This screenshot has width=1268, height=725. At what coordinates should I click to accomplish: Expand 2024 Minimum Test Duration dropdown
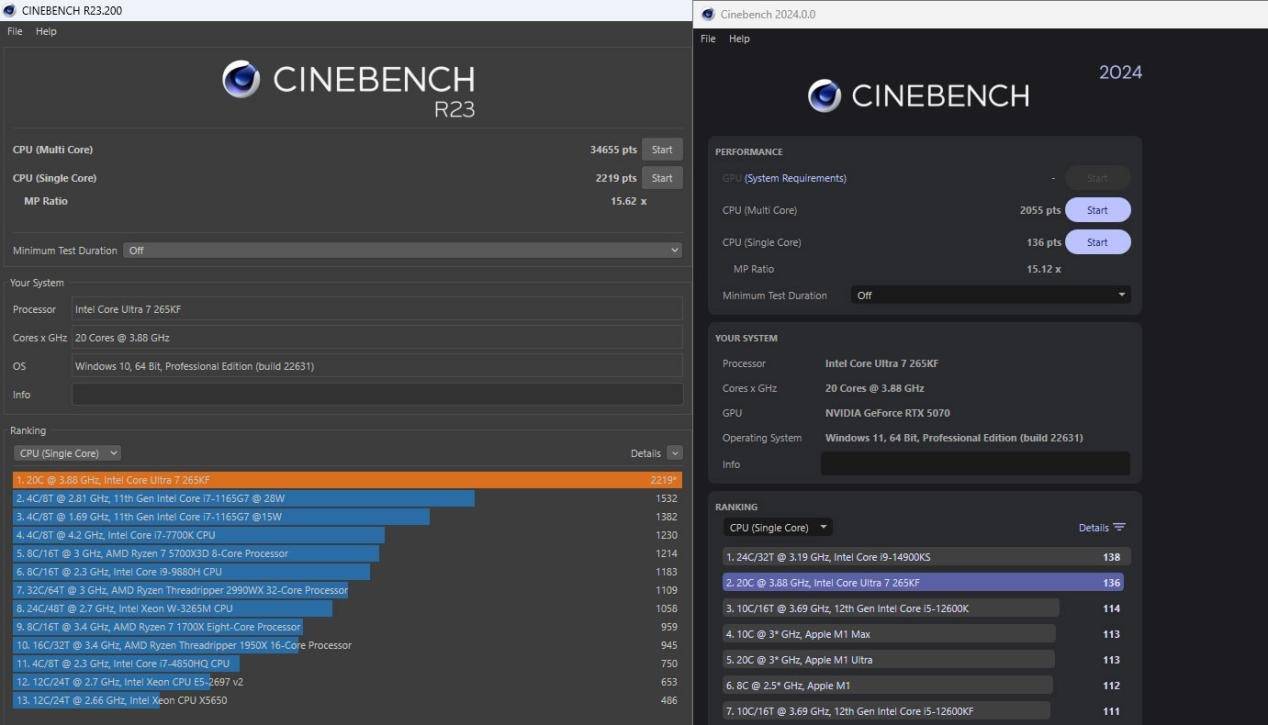(x=990, y=295)
